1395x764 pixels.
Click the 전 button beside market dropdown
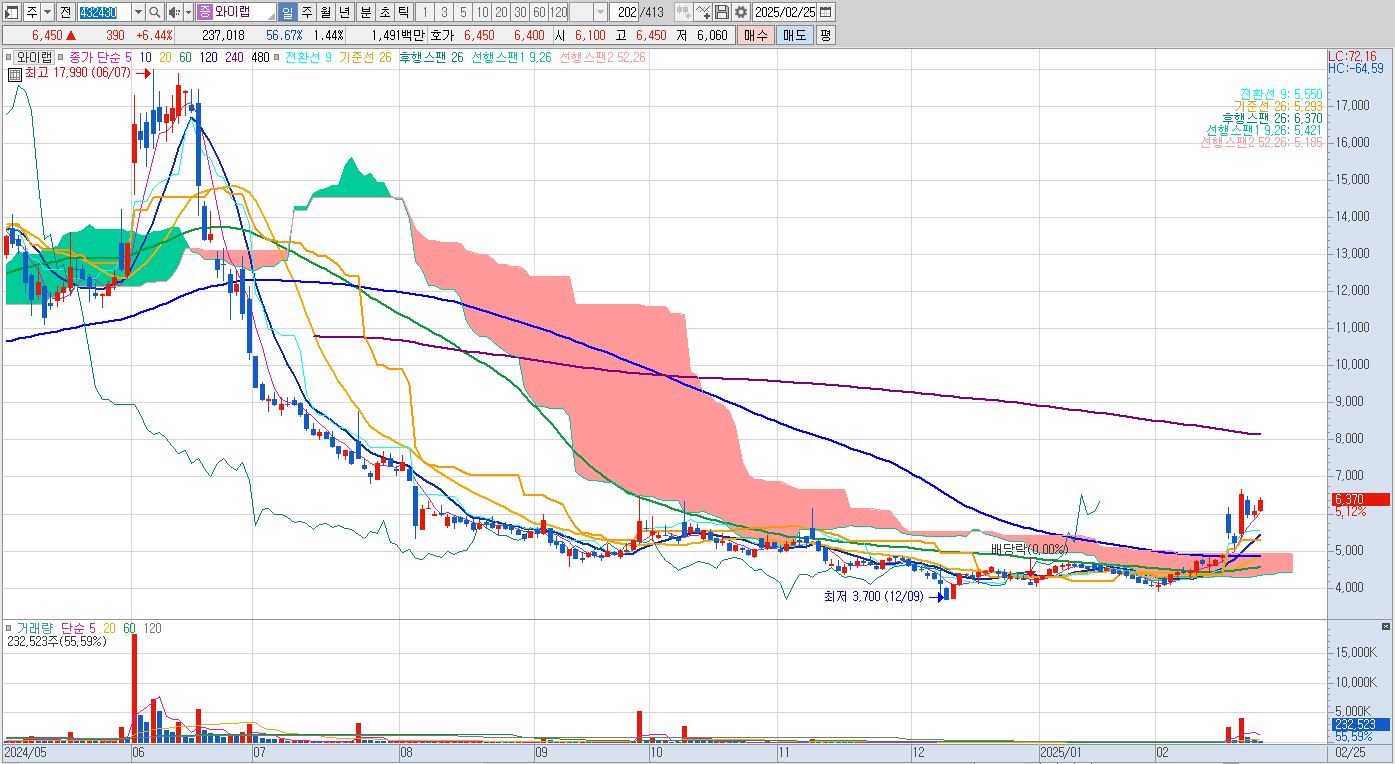tap(65, 12)
